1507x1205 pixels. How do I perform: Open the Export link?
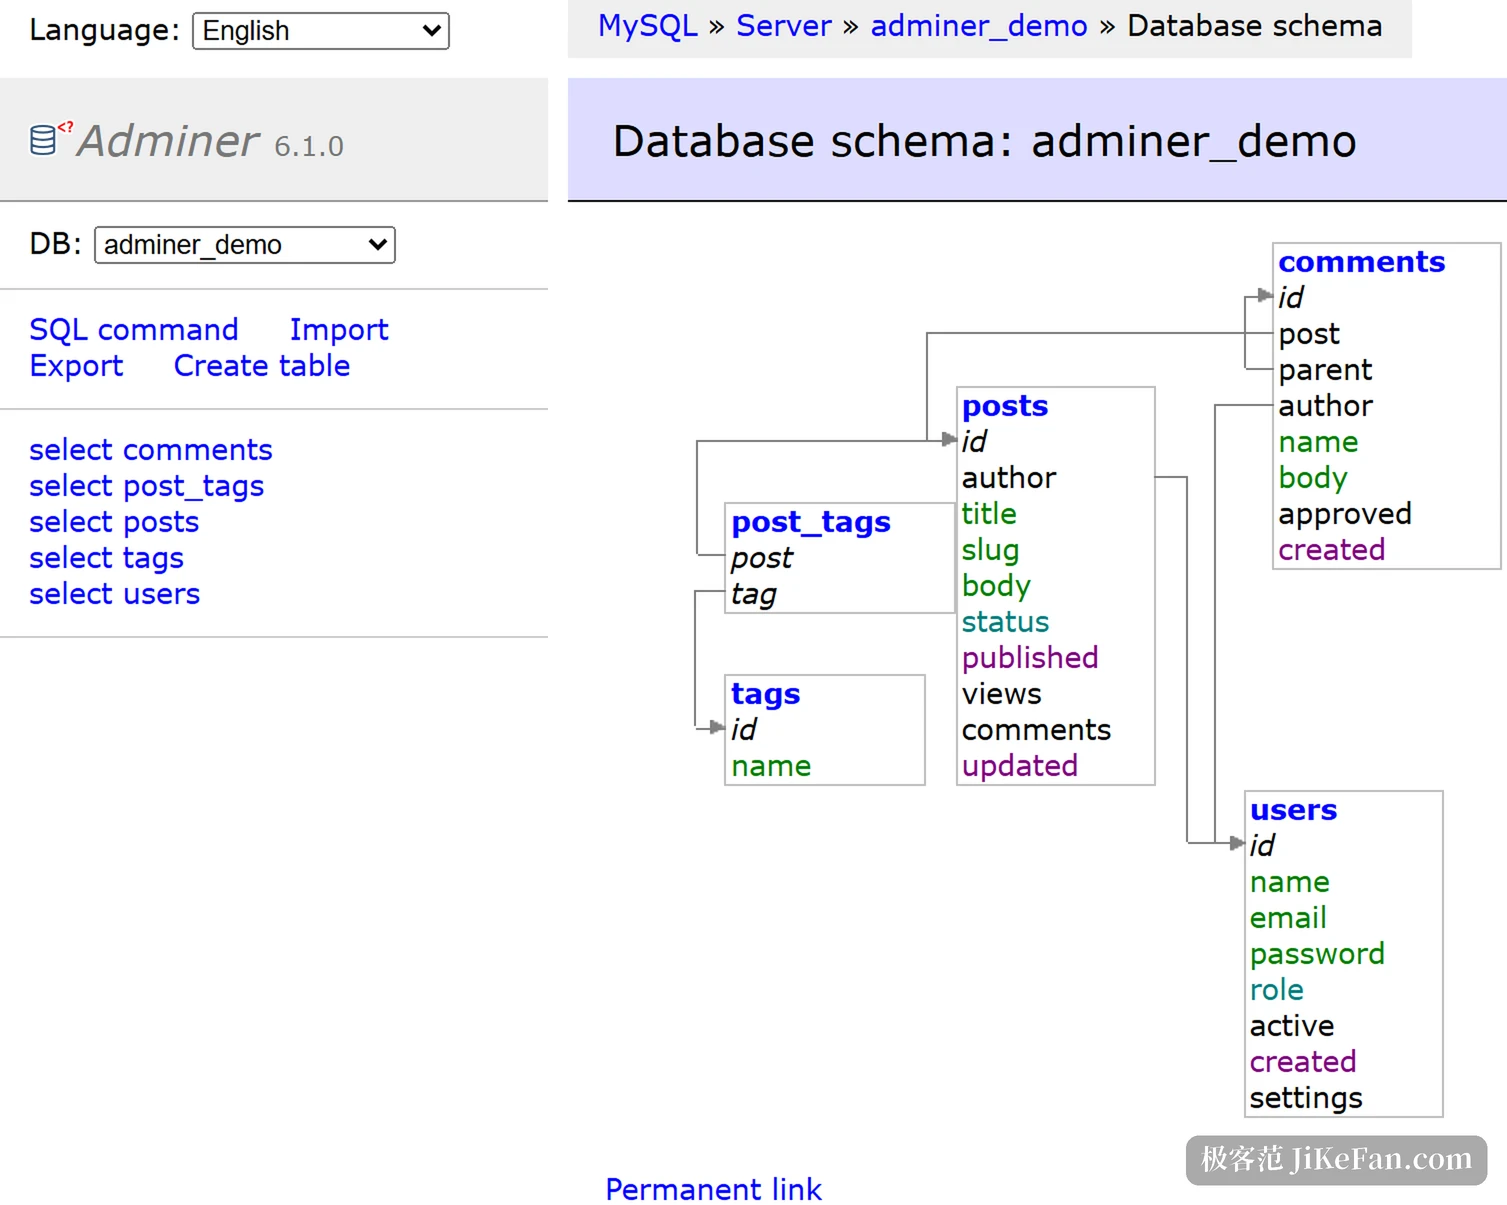click(76, 366)
